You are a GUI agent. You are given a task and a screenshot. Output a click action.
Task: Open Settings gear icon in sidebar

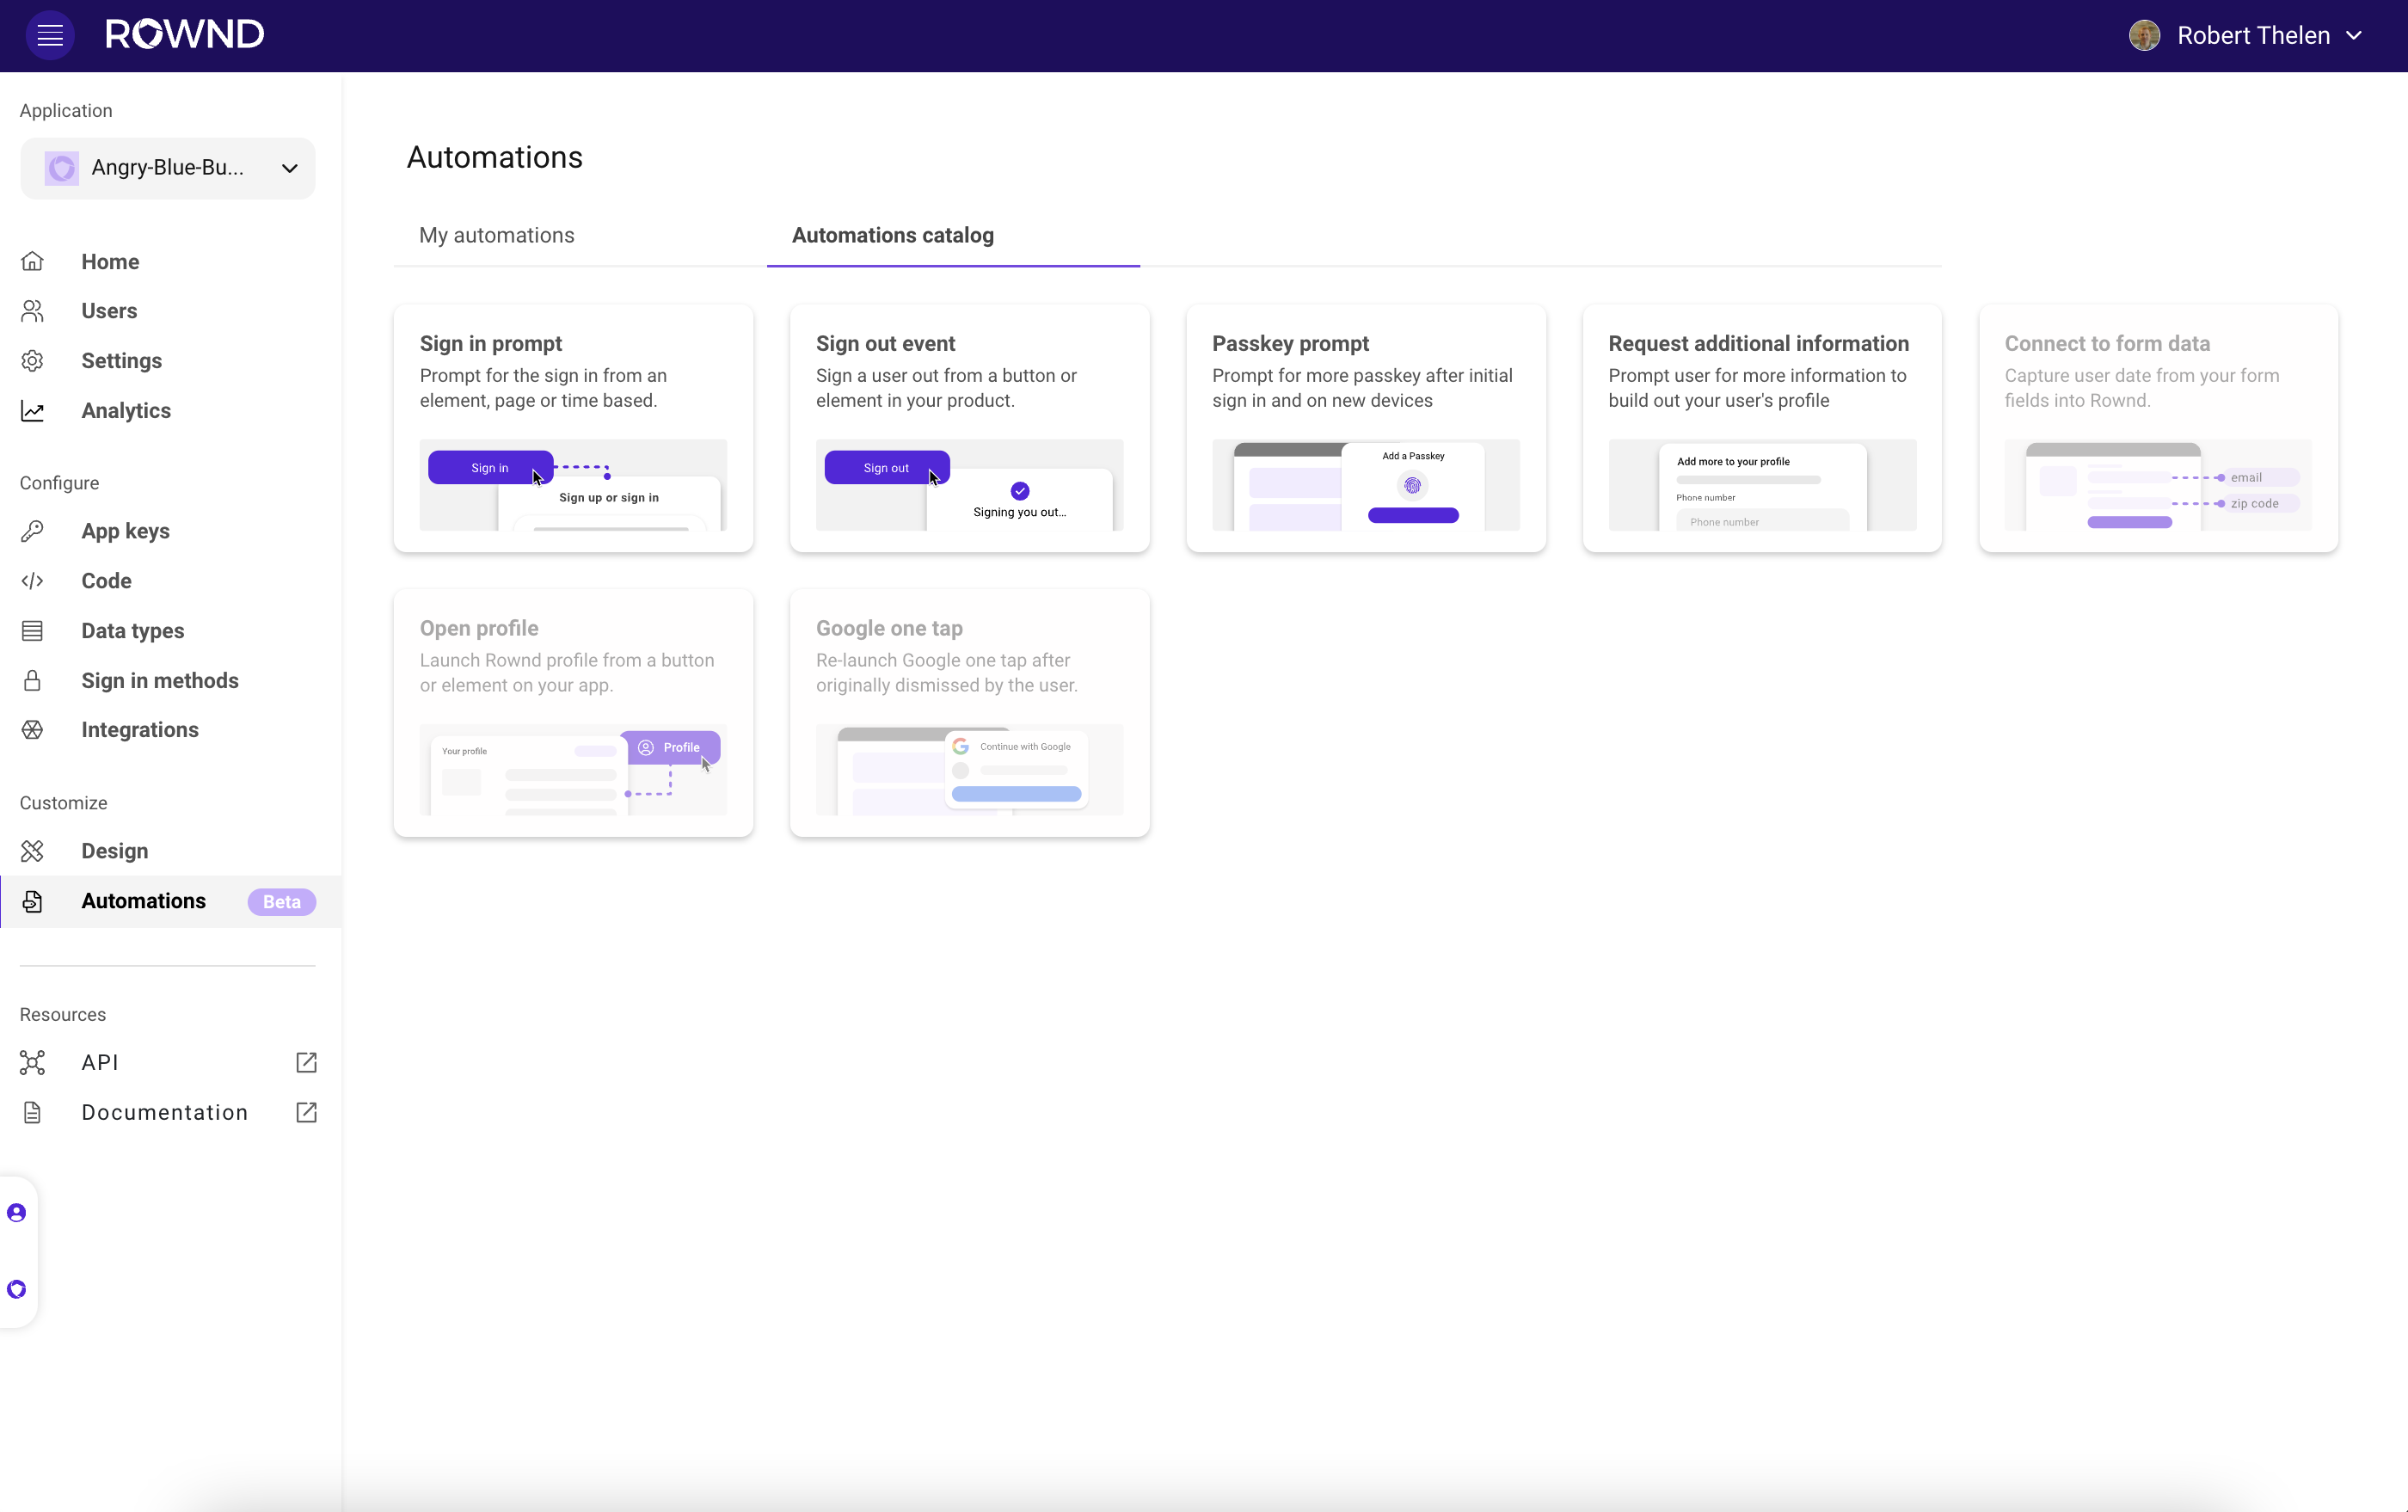[32, 361]
